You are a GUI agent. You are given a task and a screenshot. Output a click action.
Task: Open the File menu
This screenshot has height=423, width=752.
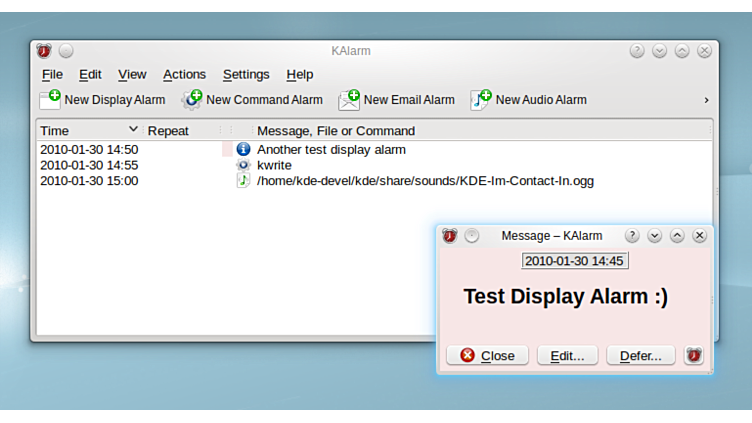[x=52, y=74]
